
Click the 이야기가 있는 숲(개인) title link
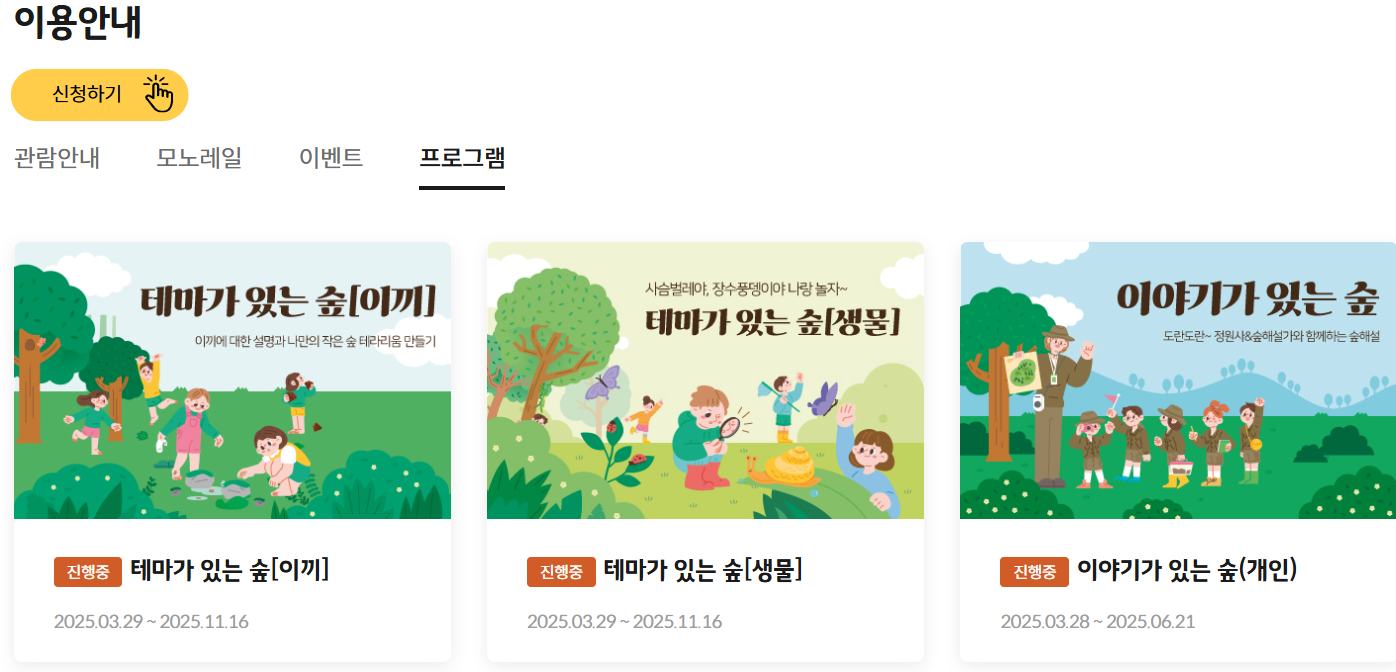point(1187,571)
